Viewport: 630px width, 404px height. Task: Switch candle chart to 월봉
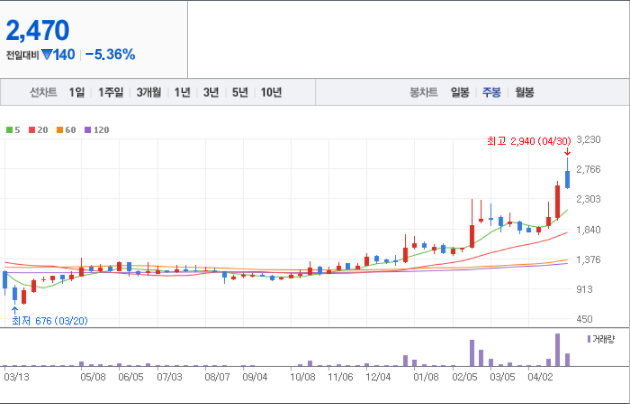tap(524, 92)
